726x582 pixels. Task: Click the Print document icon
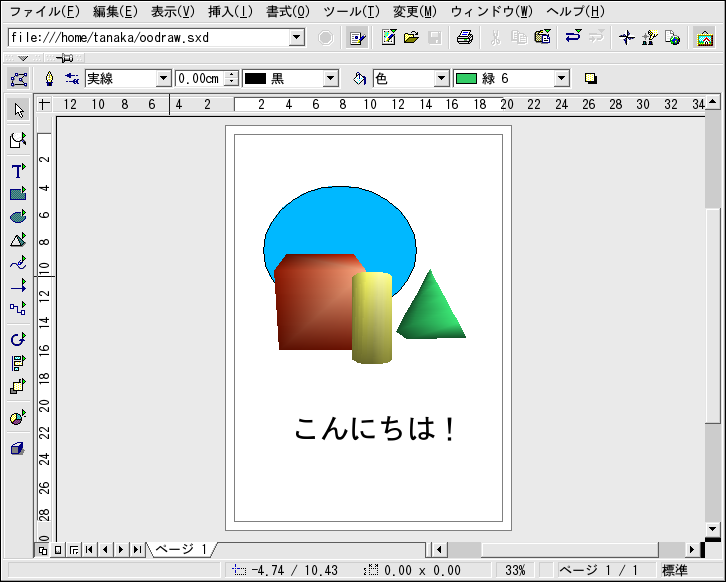click(464, 38)
